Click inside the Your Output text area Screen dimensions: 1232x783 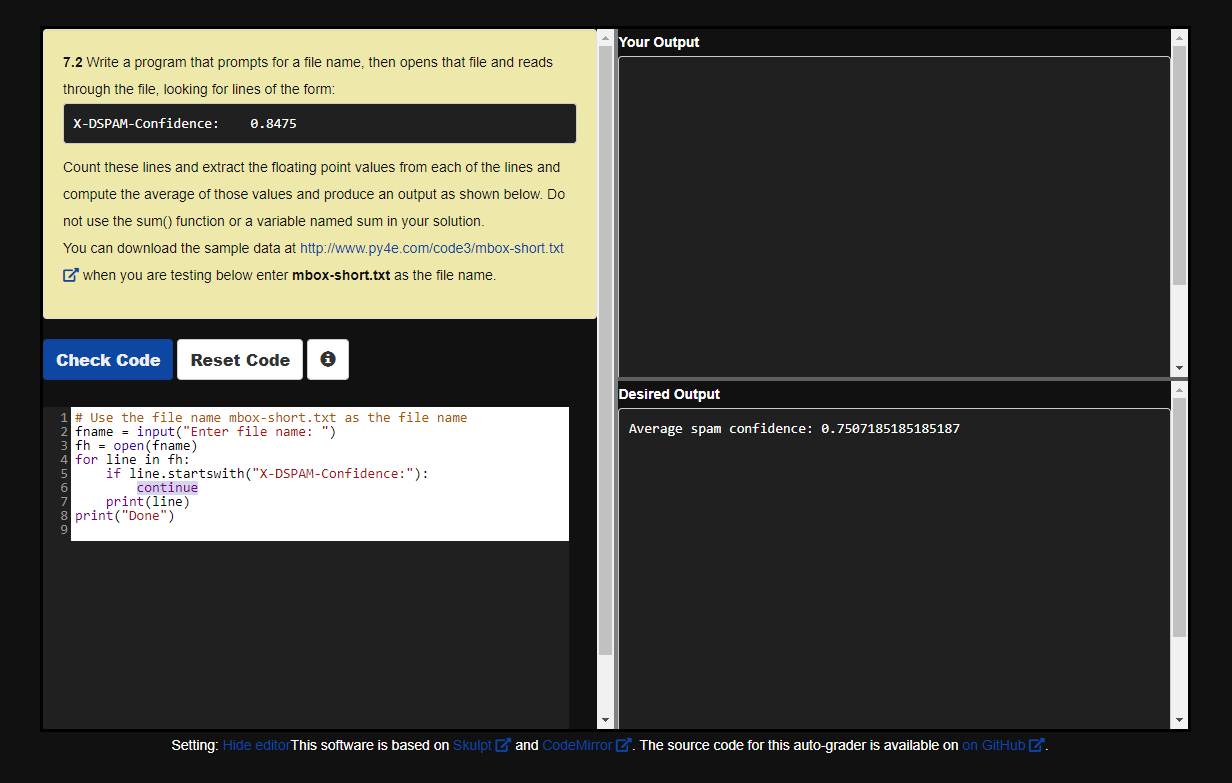point(894,216)
